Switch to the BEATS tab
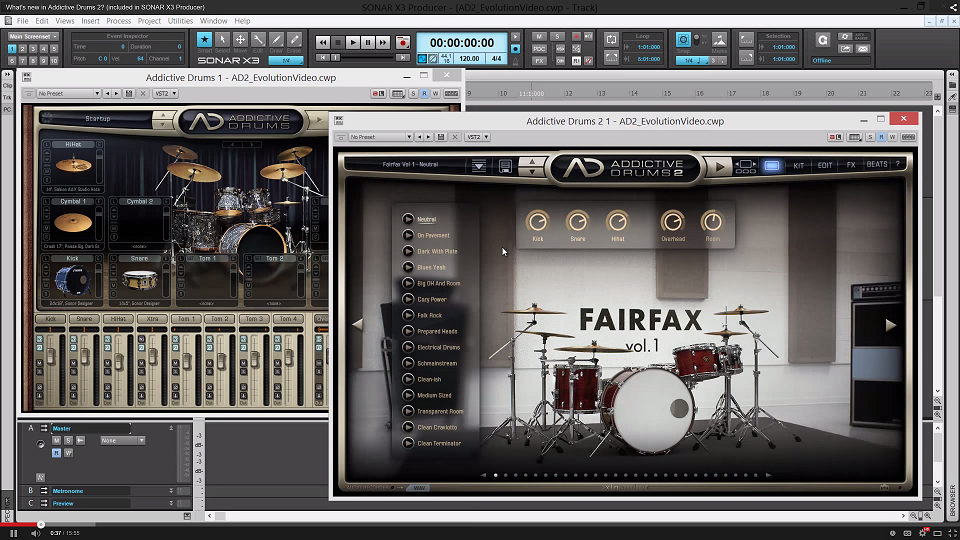The height and width of the screenshot is (540, 960). coord(877,165)
